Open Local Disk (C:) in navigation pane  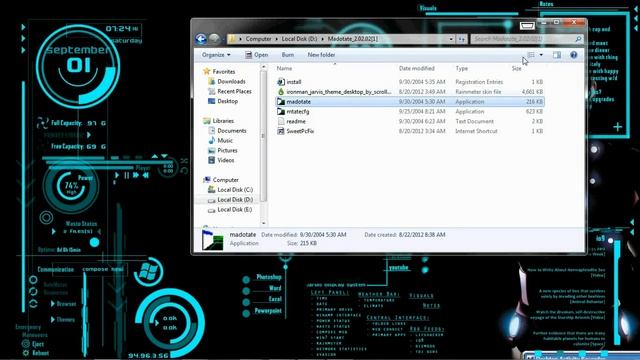click(x=235, y=190)
